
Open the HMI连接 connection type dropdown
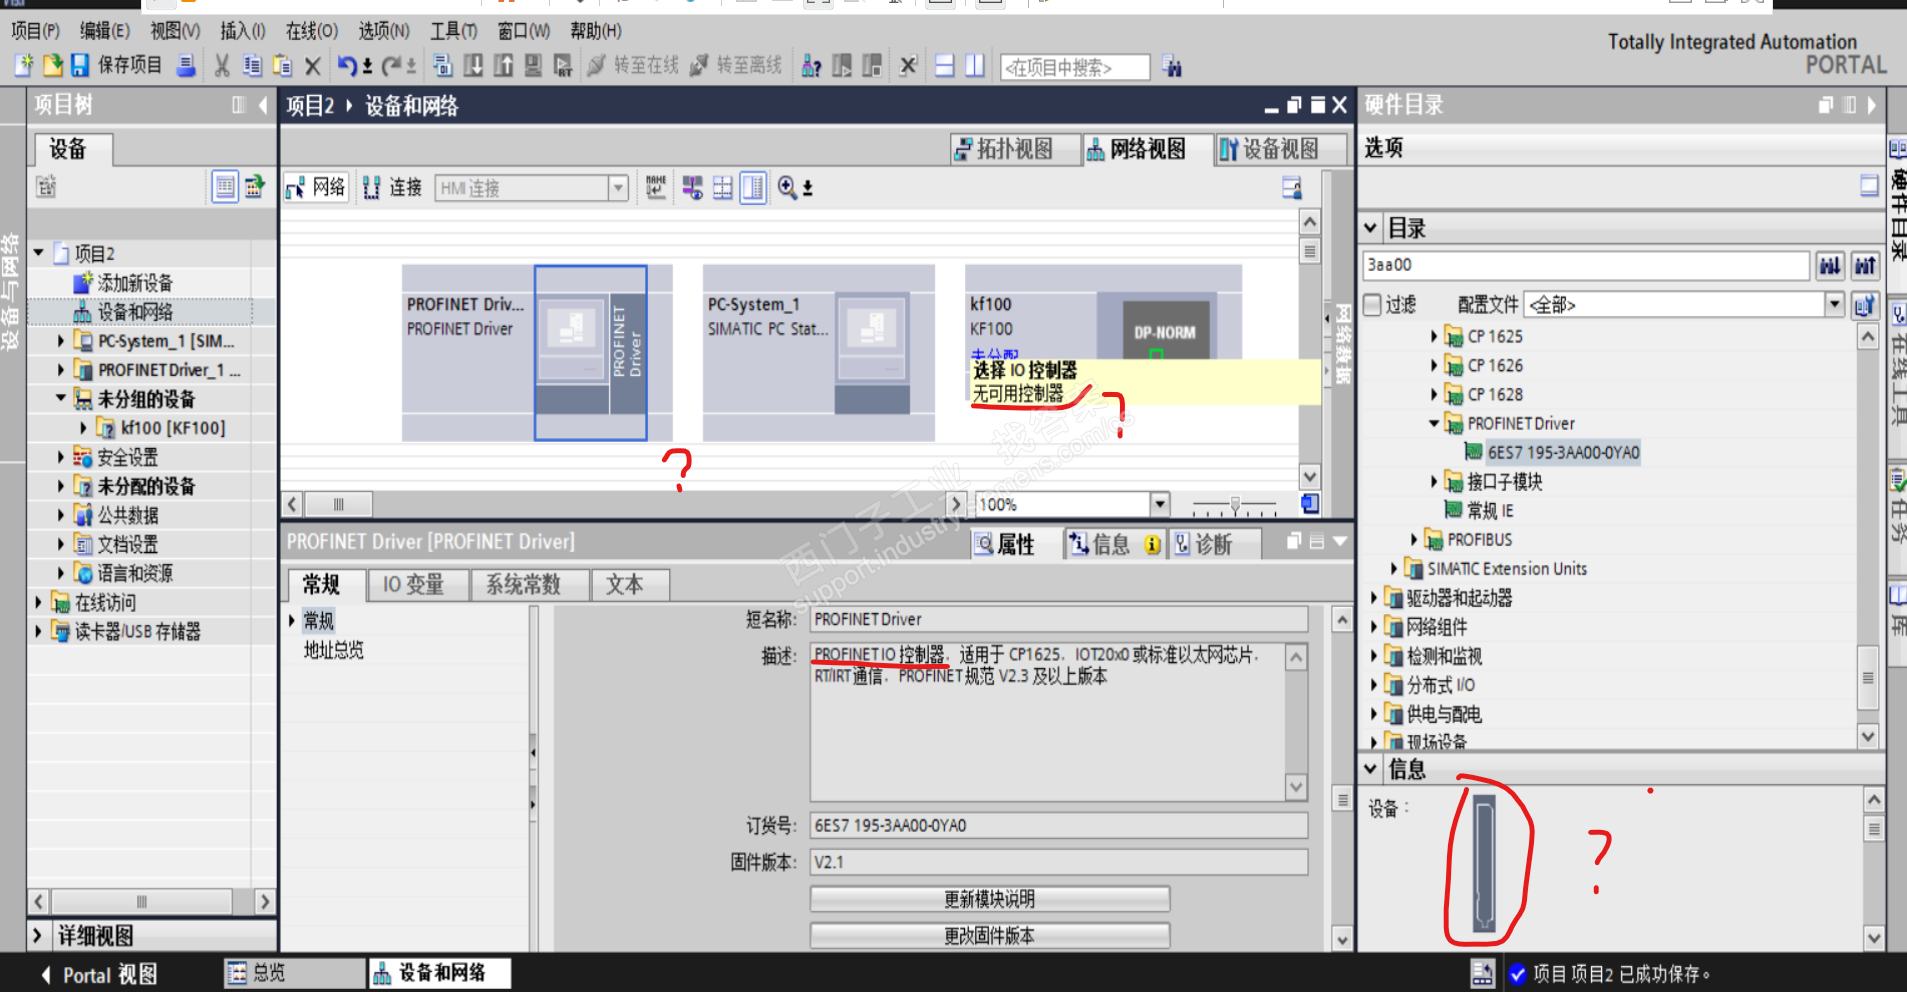[618, 188]
